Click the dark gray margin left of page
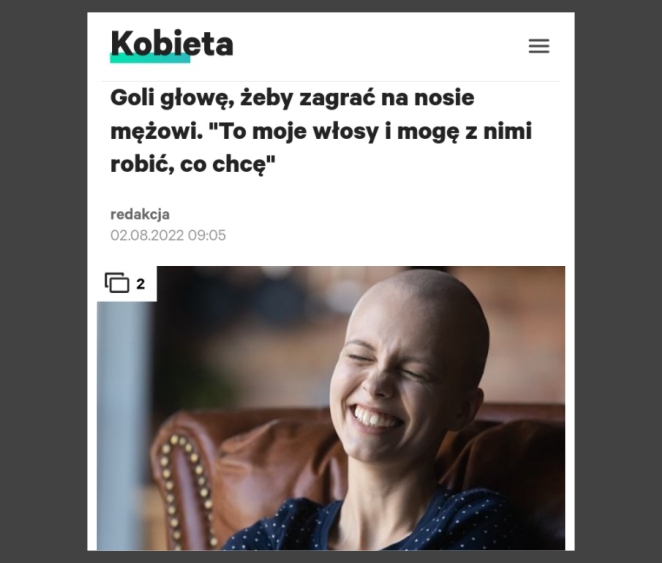The height and width of the screenshot is (563, 662). point(43,282)
